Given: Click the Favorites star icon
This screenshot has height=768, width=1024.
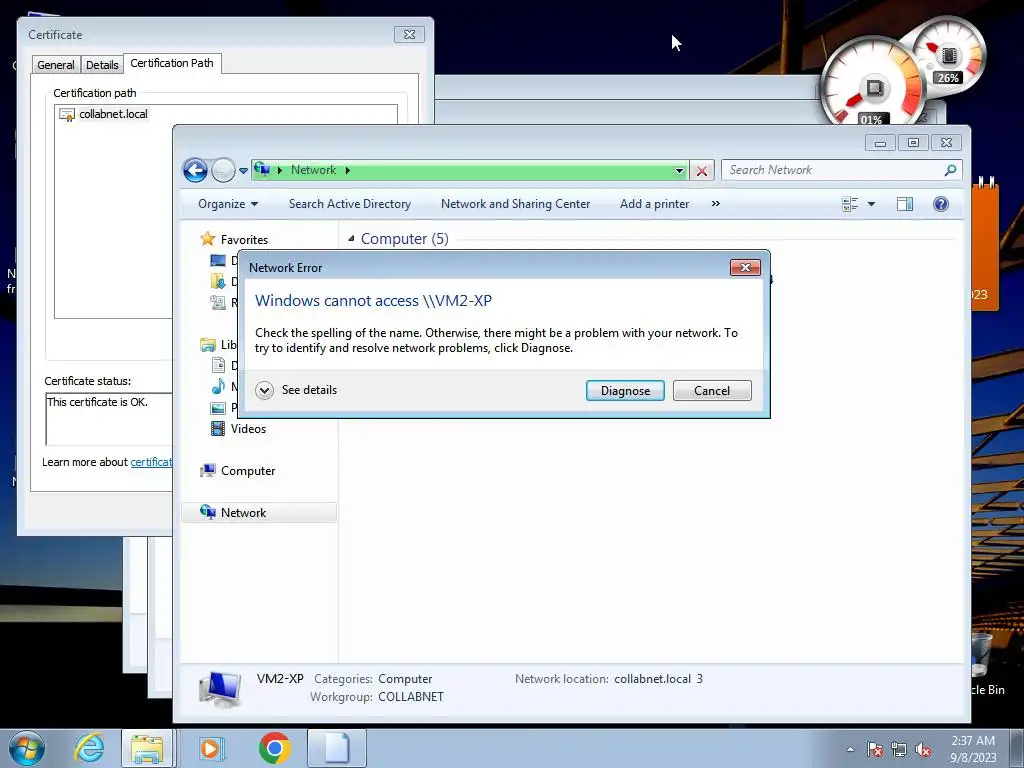Looking at the screenshot, I should tap(208, 238).
